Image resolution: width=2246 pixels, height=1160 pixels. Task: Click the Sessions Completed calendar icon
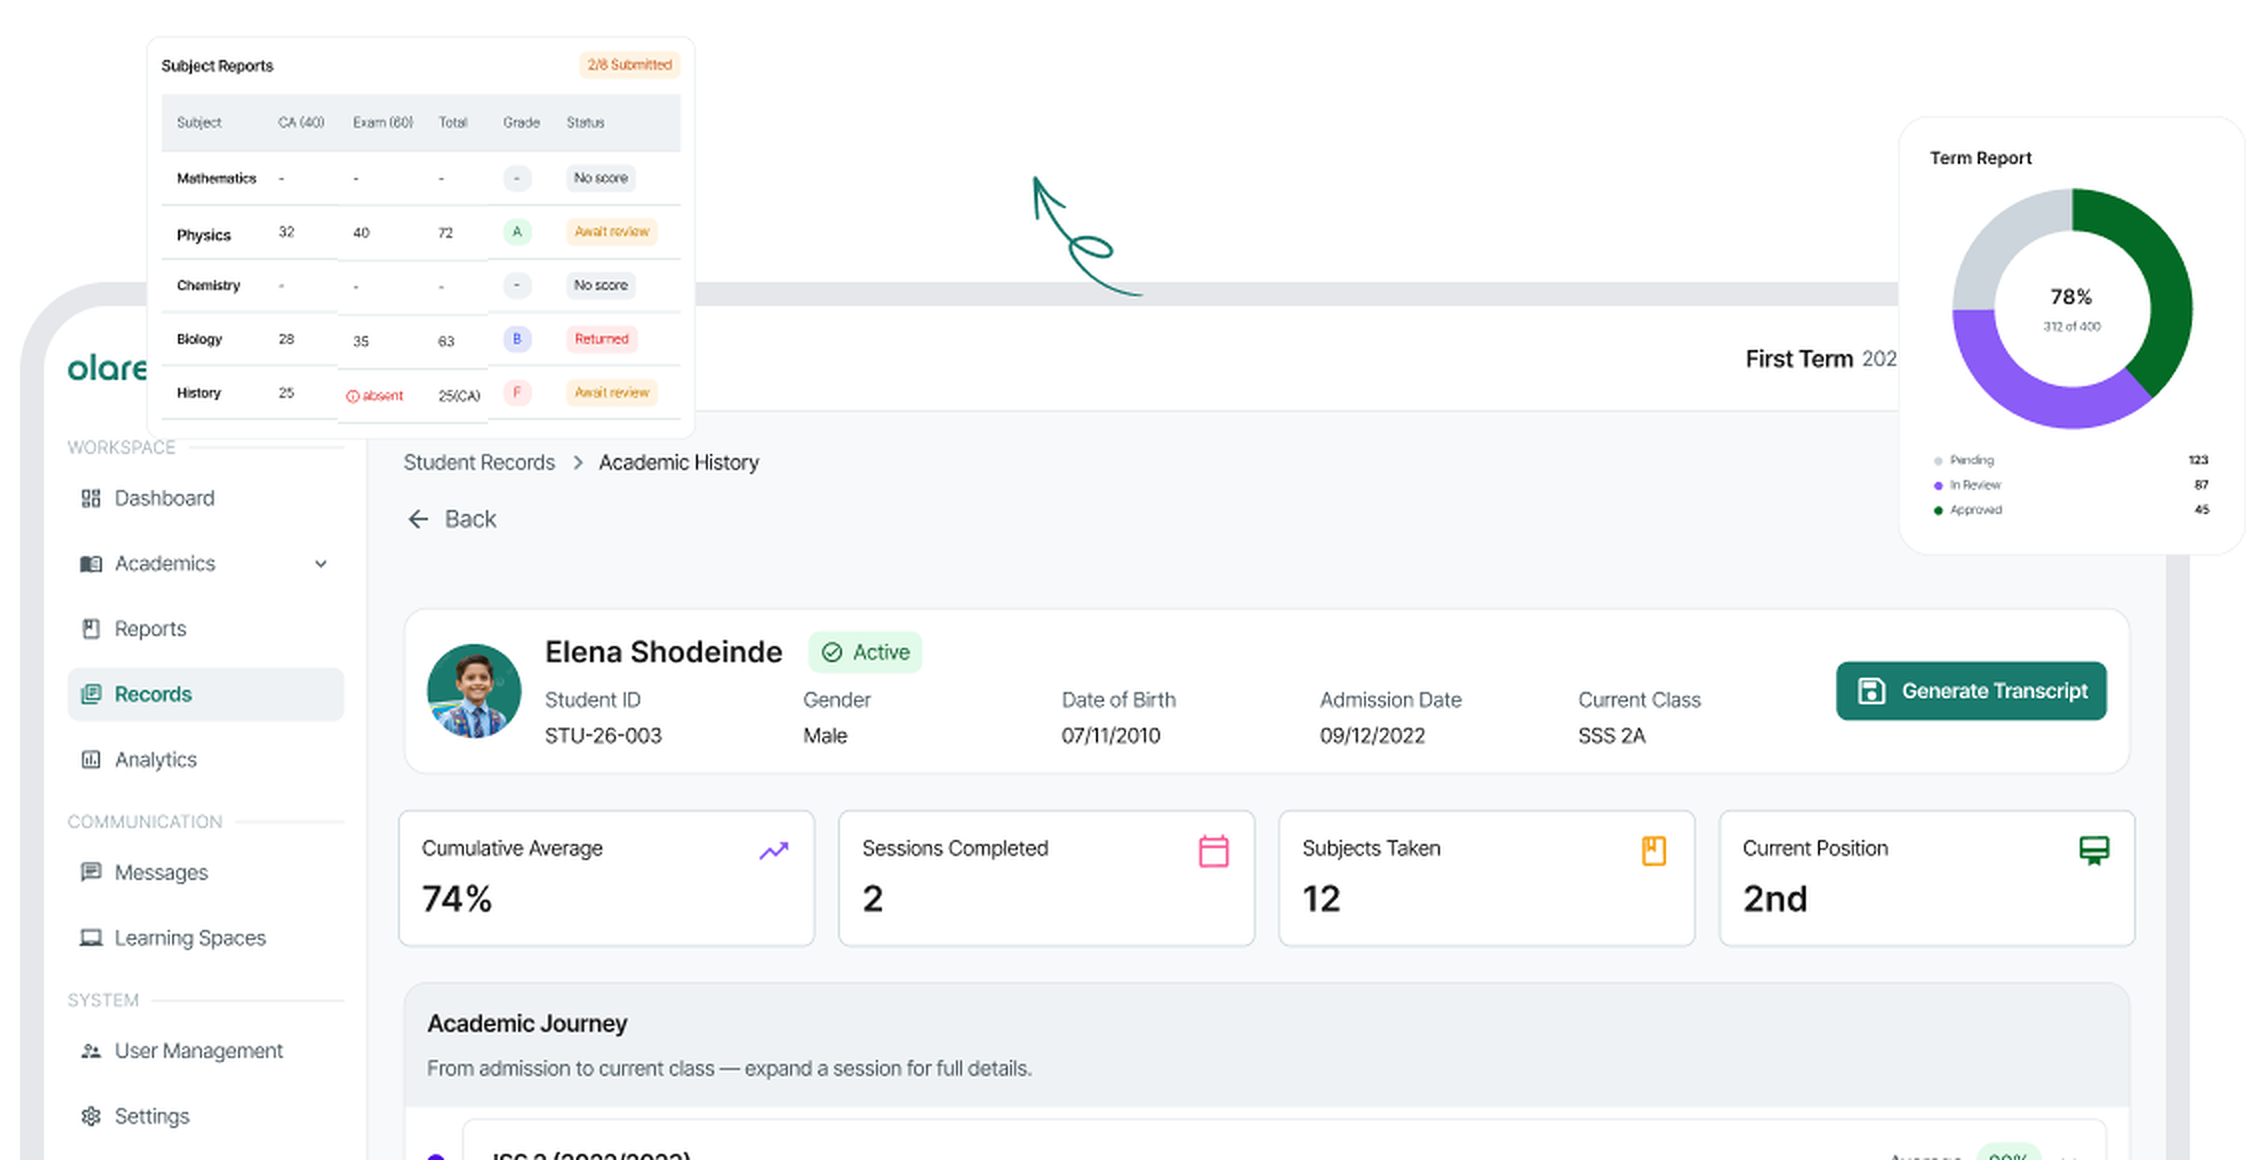click(x=1214, y=851)
